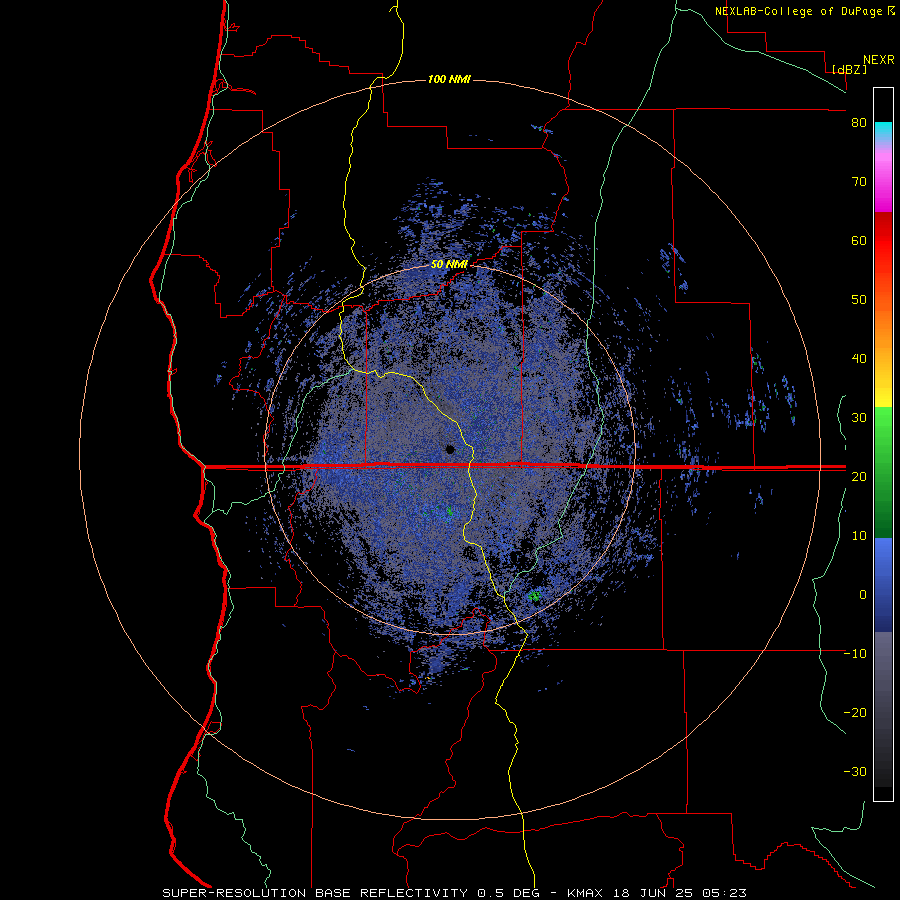Click the -30 value on dBZ scale

coord(855,771)
